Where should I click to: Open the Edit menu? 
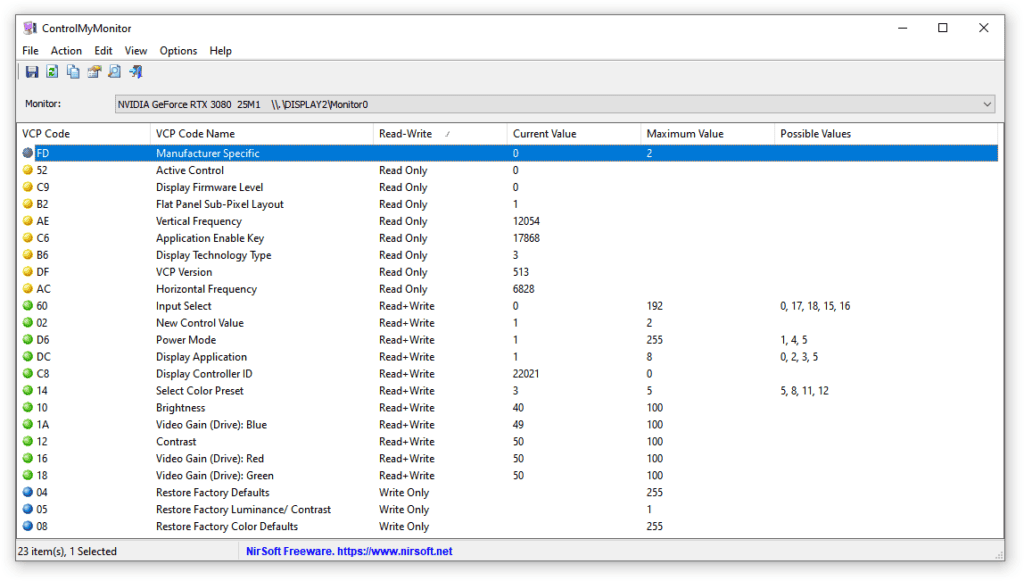pyautogui.click(x=103, y=51)
